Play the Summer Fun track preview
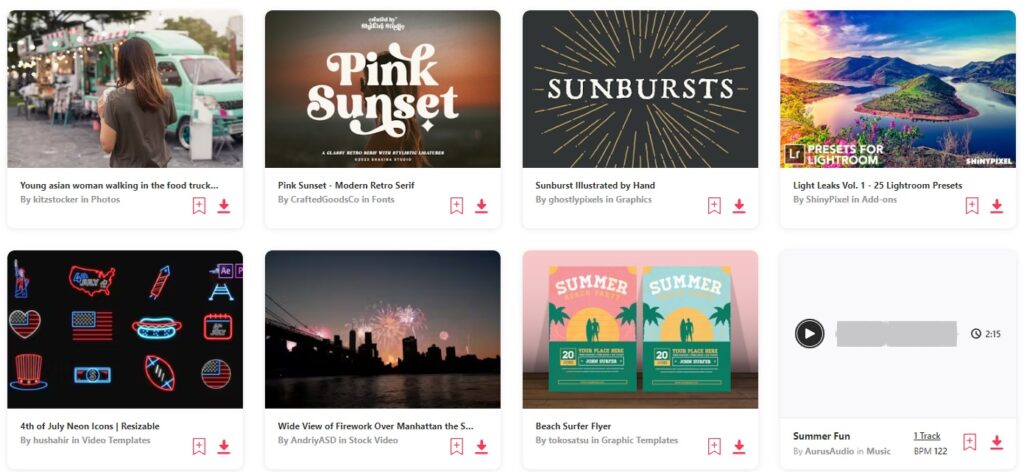 tap(809, 334)
